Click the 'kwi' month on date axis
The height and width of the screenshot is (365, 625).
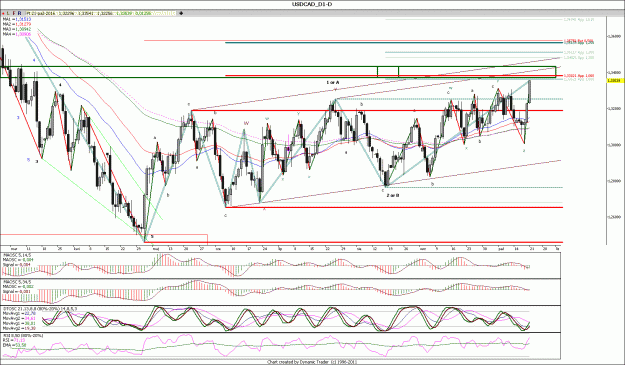(77, 248)
